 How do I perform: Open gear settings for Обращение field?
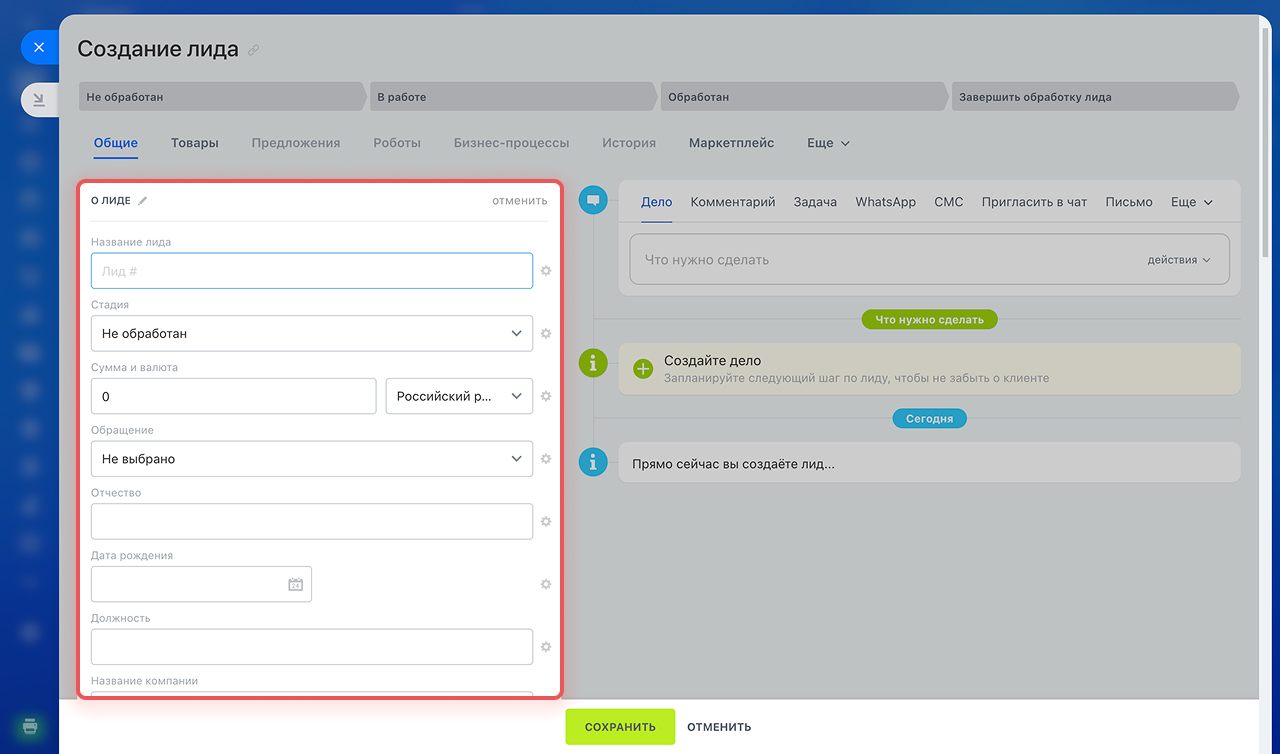pos(546,459)
